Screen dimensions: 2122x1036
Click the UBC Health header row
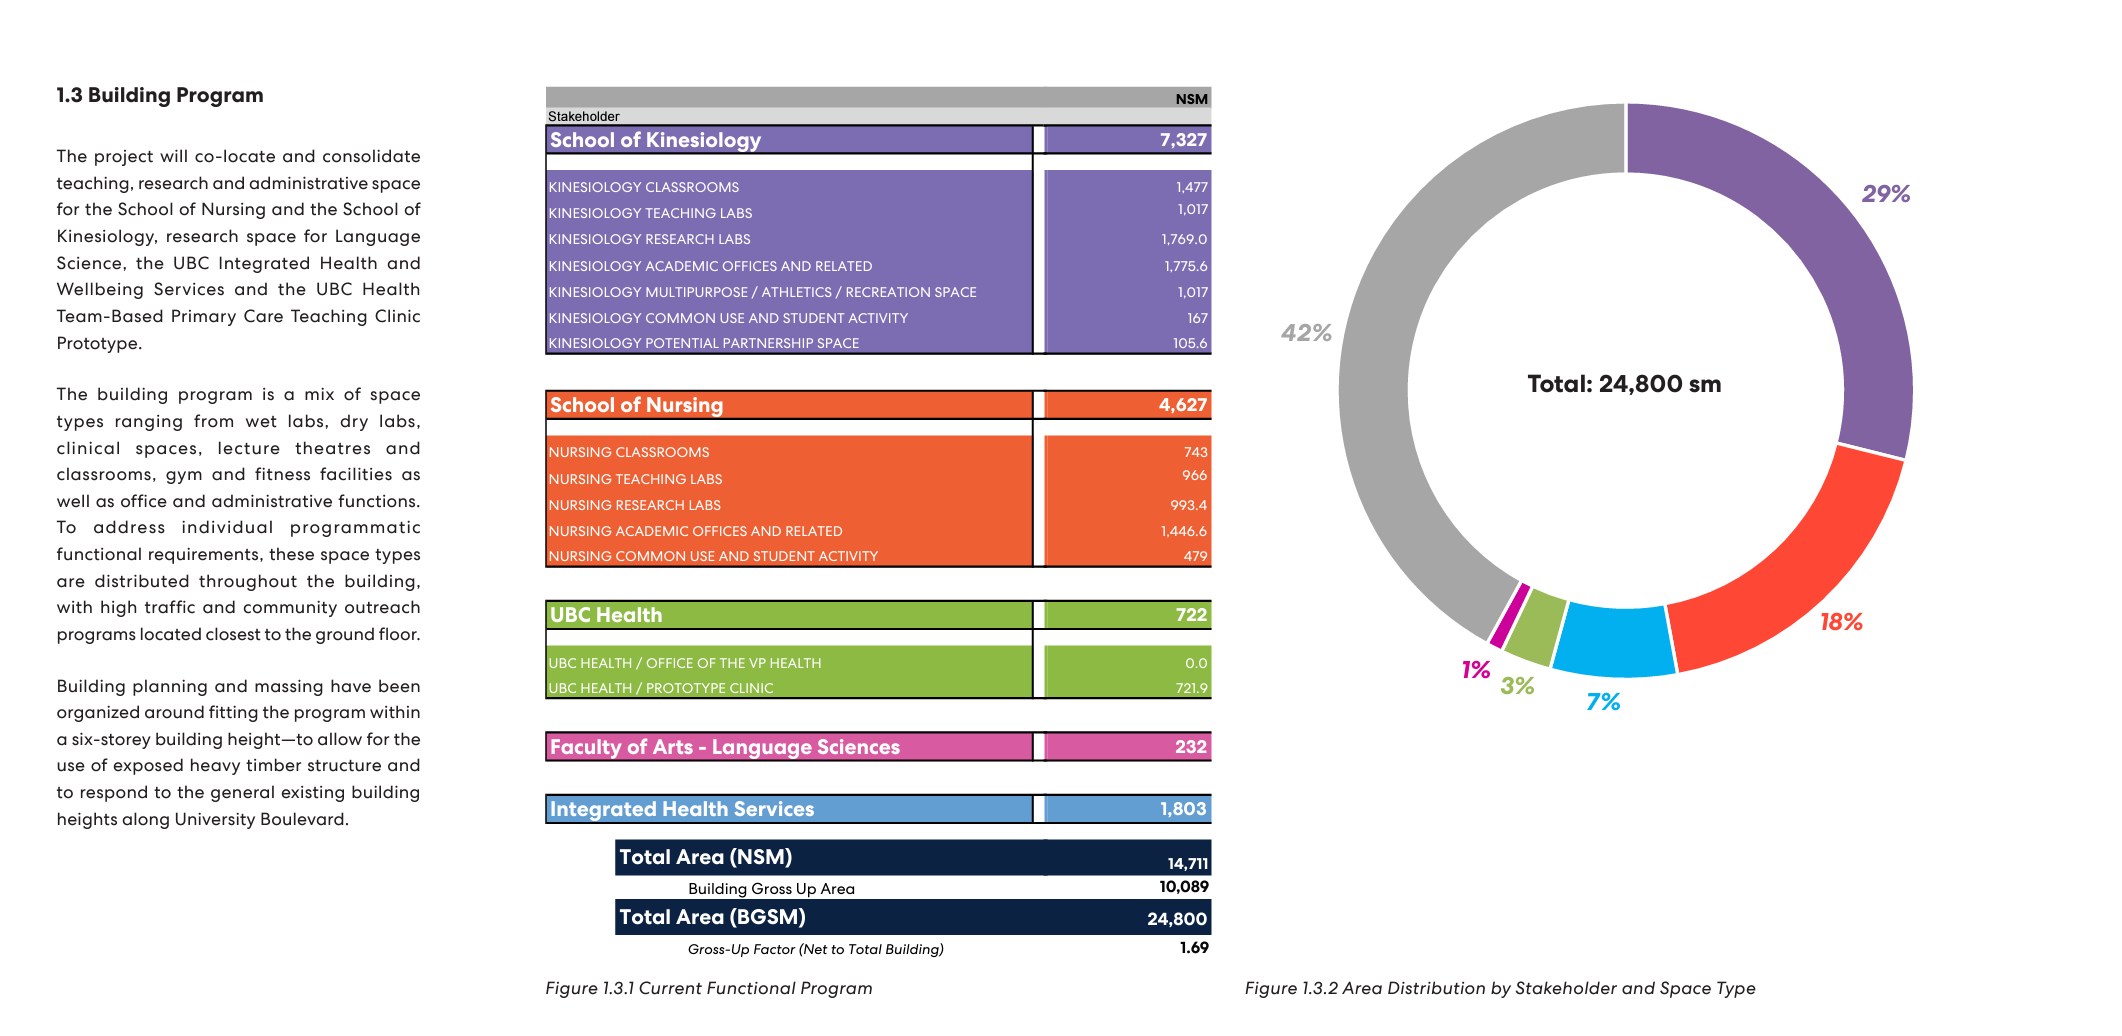(878, 615)
